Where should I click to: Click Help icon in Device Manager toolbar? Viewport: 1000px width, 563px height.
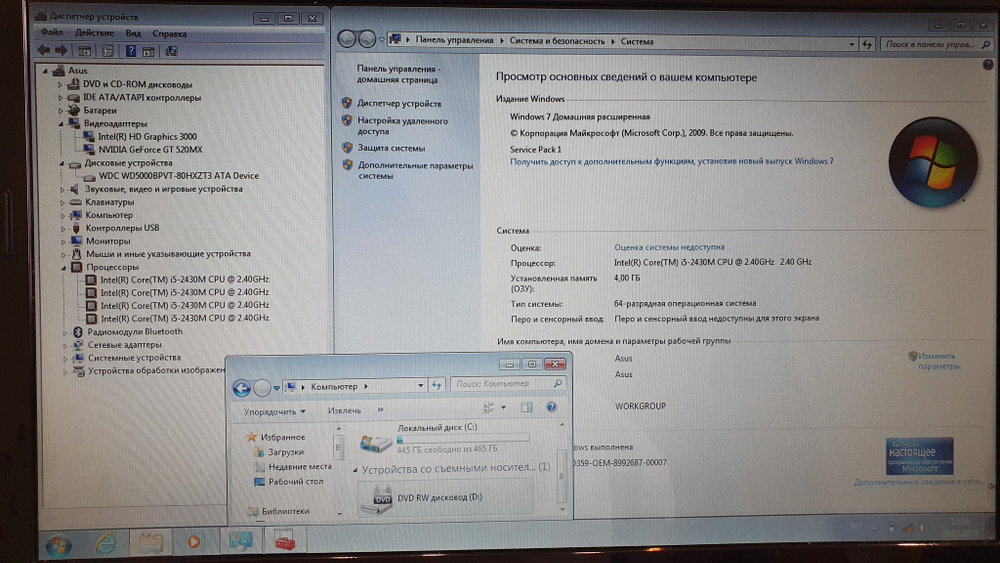130,51
